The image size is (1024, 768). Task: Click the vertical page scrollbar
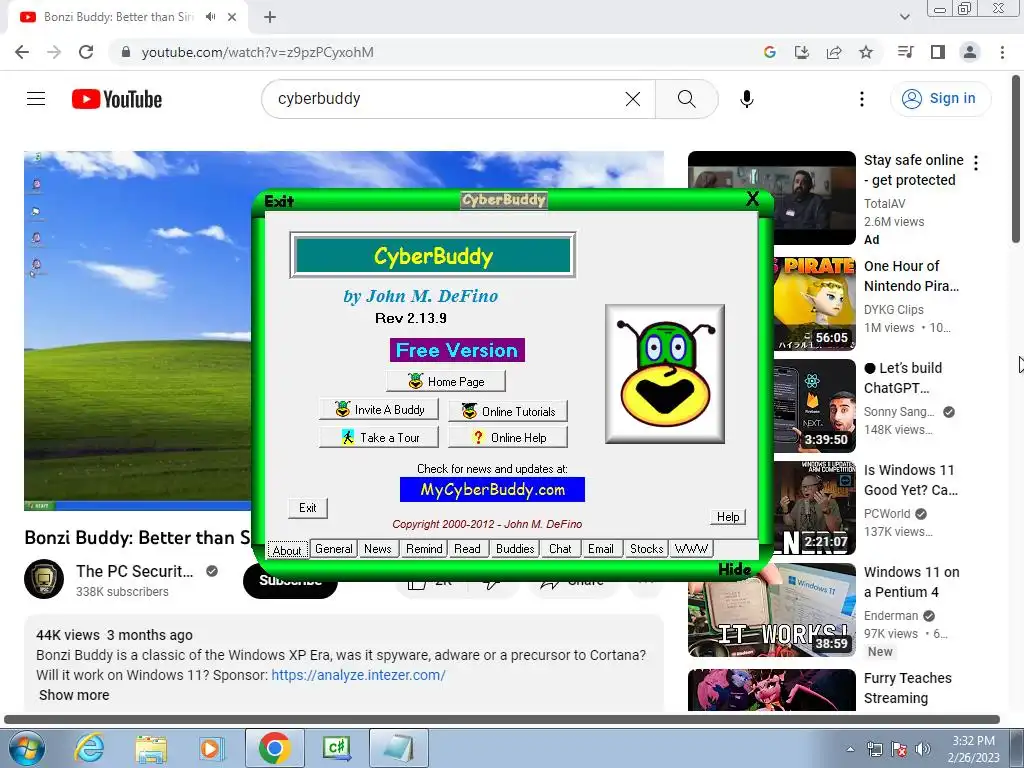point(1017,159)
